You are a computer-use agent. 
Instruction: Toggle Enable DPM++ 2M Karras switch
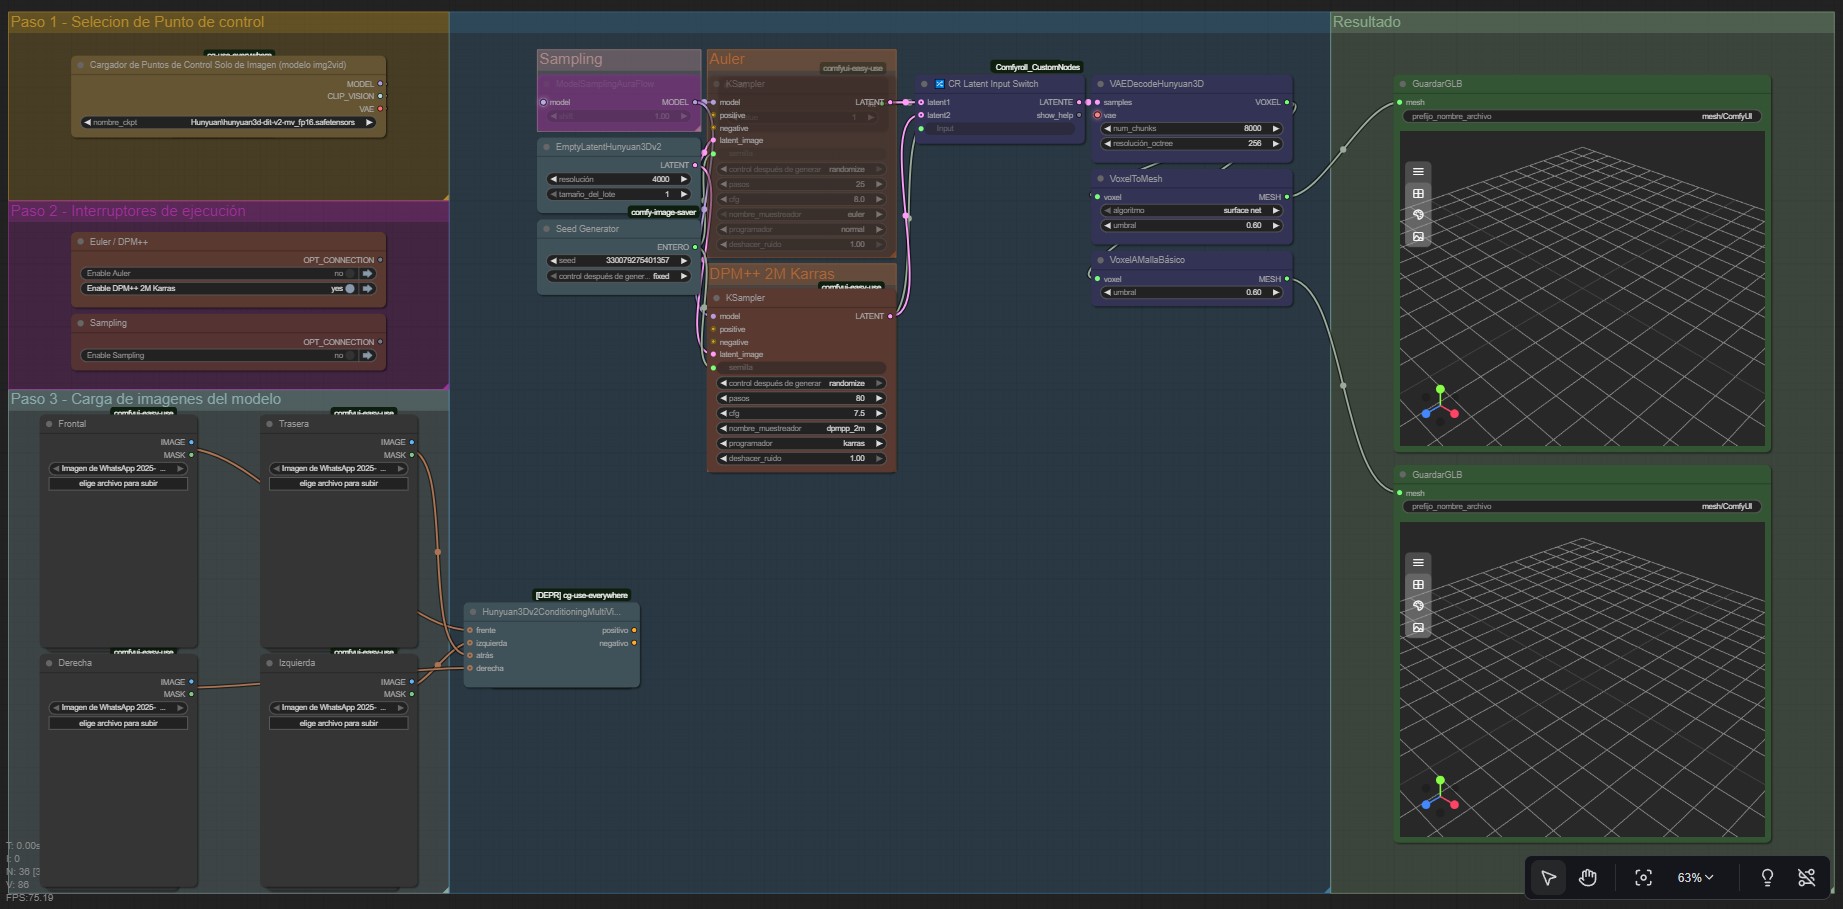click(350, 289)
